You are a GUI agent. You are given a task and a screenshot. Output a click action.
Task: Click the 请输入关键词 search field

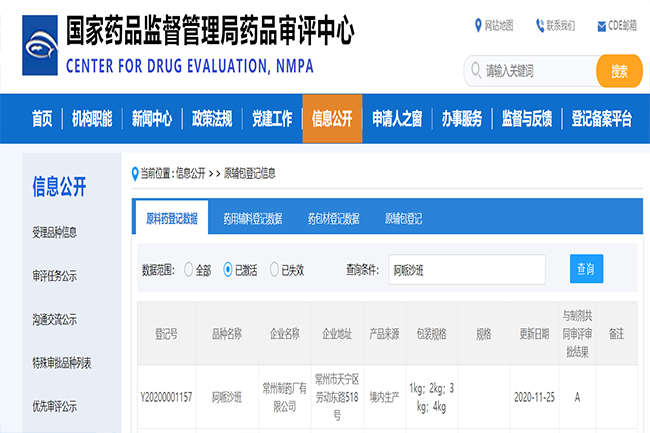click(x=535, y=71)
